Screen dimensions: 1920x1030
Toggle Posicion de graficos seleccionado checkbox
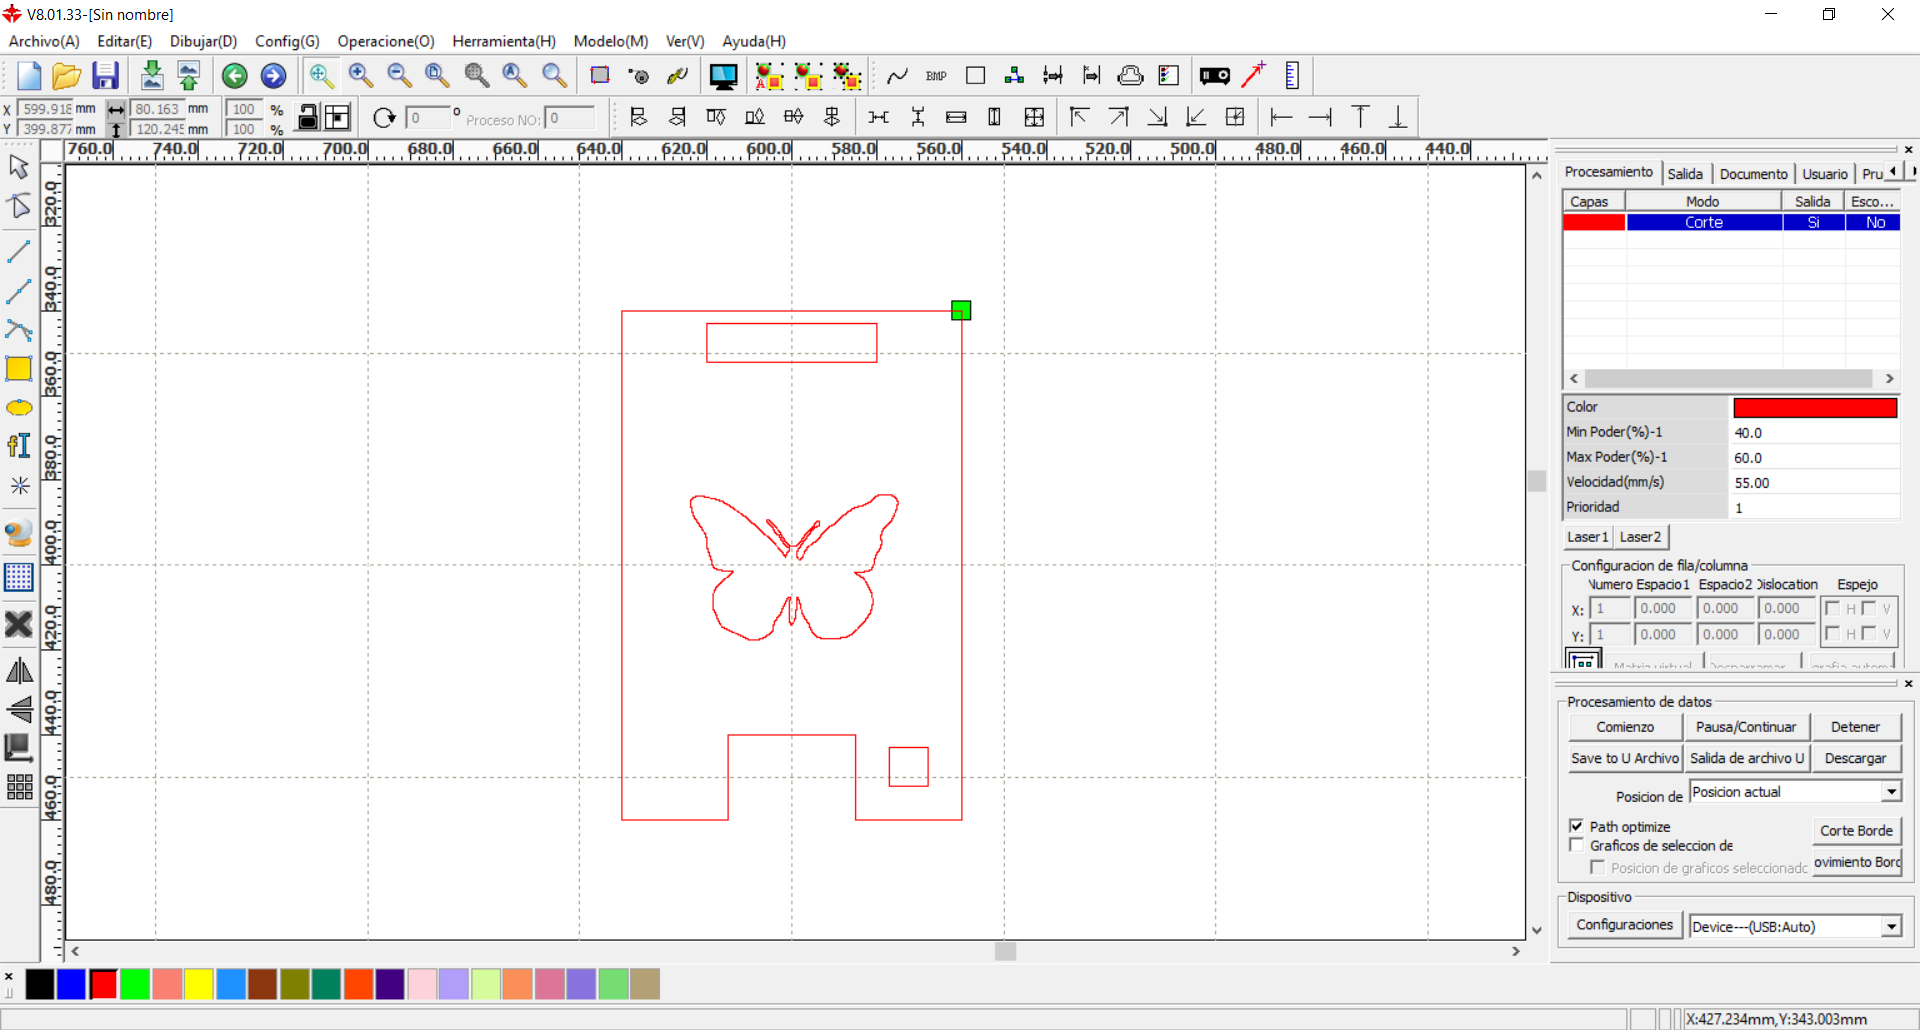(x=1597, y=867)
